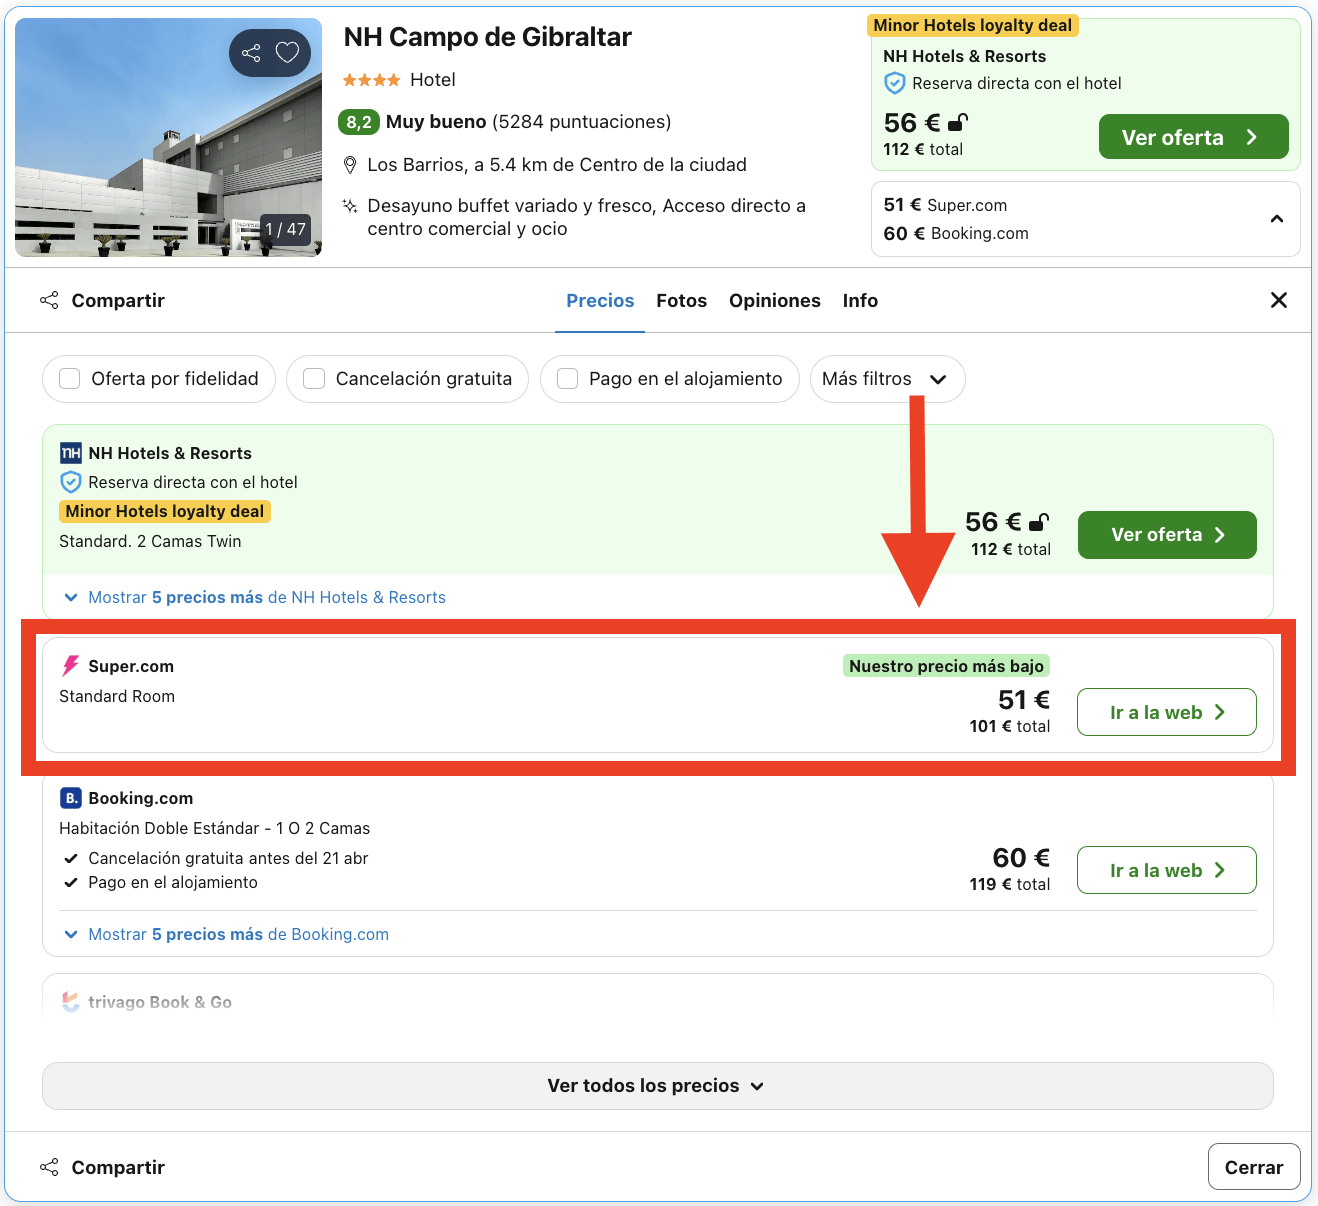The width and height of the screenshot is (1318, 1206).
Task: Click share icon beside top Compartir
Action: click(x=49, y=300)
